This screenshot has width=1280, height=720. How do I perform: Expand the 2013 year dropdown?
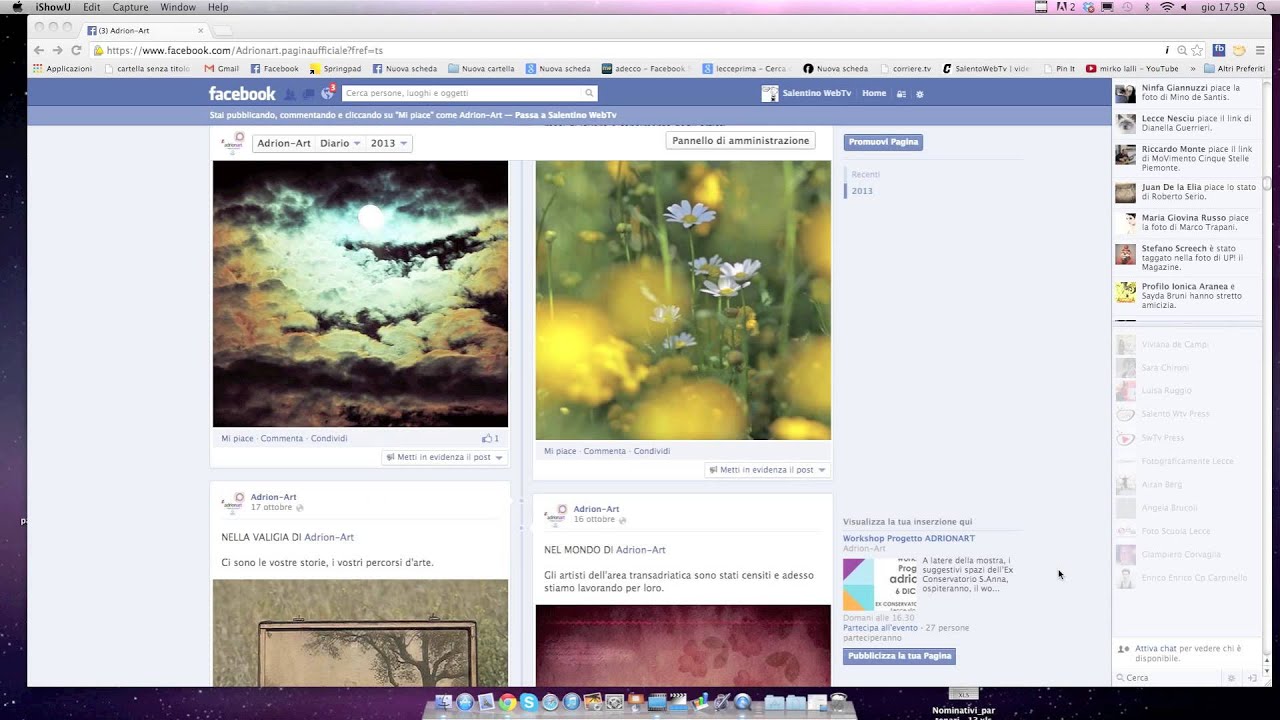389,143
